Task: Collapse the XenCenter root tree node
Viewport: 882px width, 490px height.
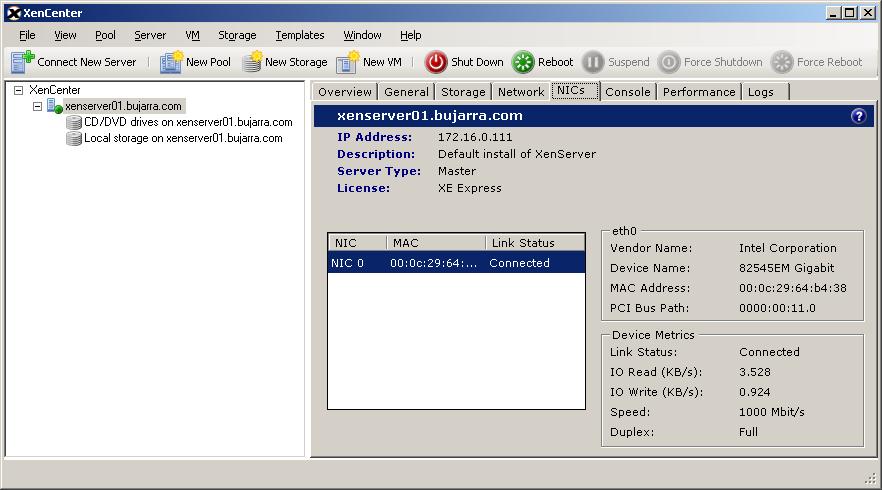Action: [19, 90]
